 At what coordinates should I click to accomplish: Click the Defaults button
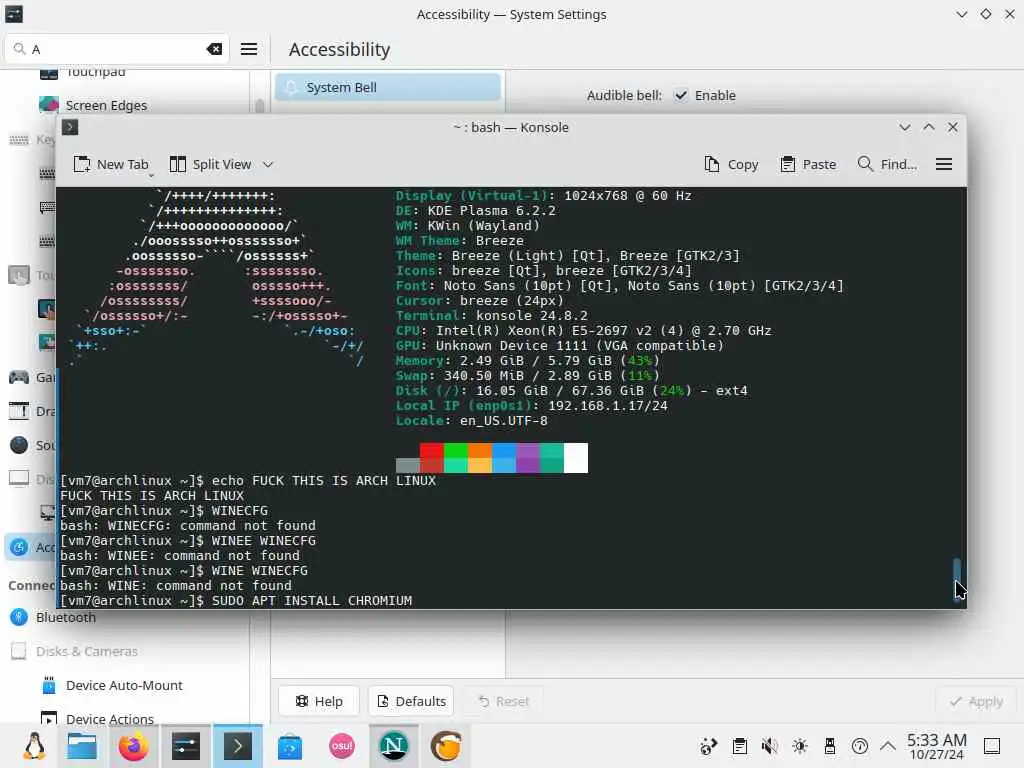(411, 701)
